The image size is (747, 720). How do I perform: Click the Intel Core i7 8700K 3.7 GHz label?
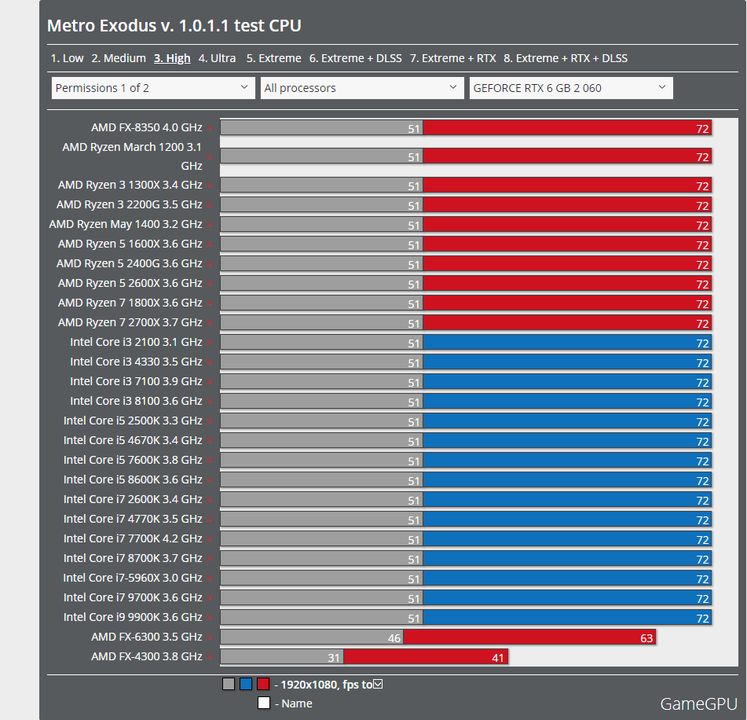(x=132, y=558)
